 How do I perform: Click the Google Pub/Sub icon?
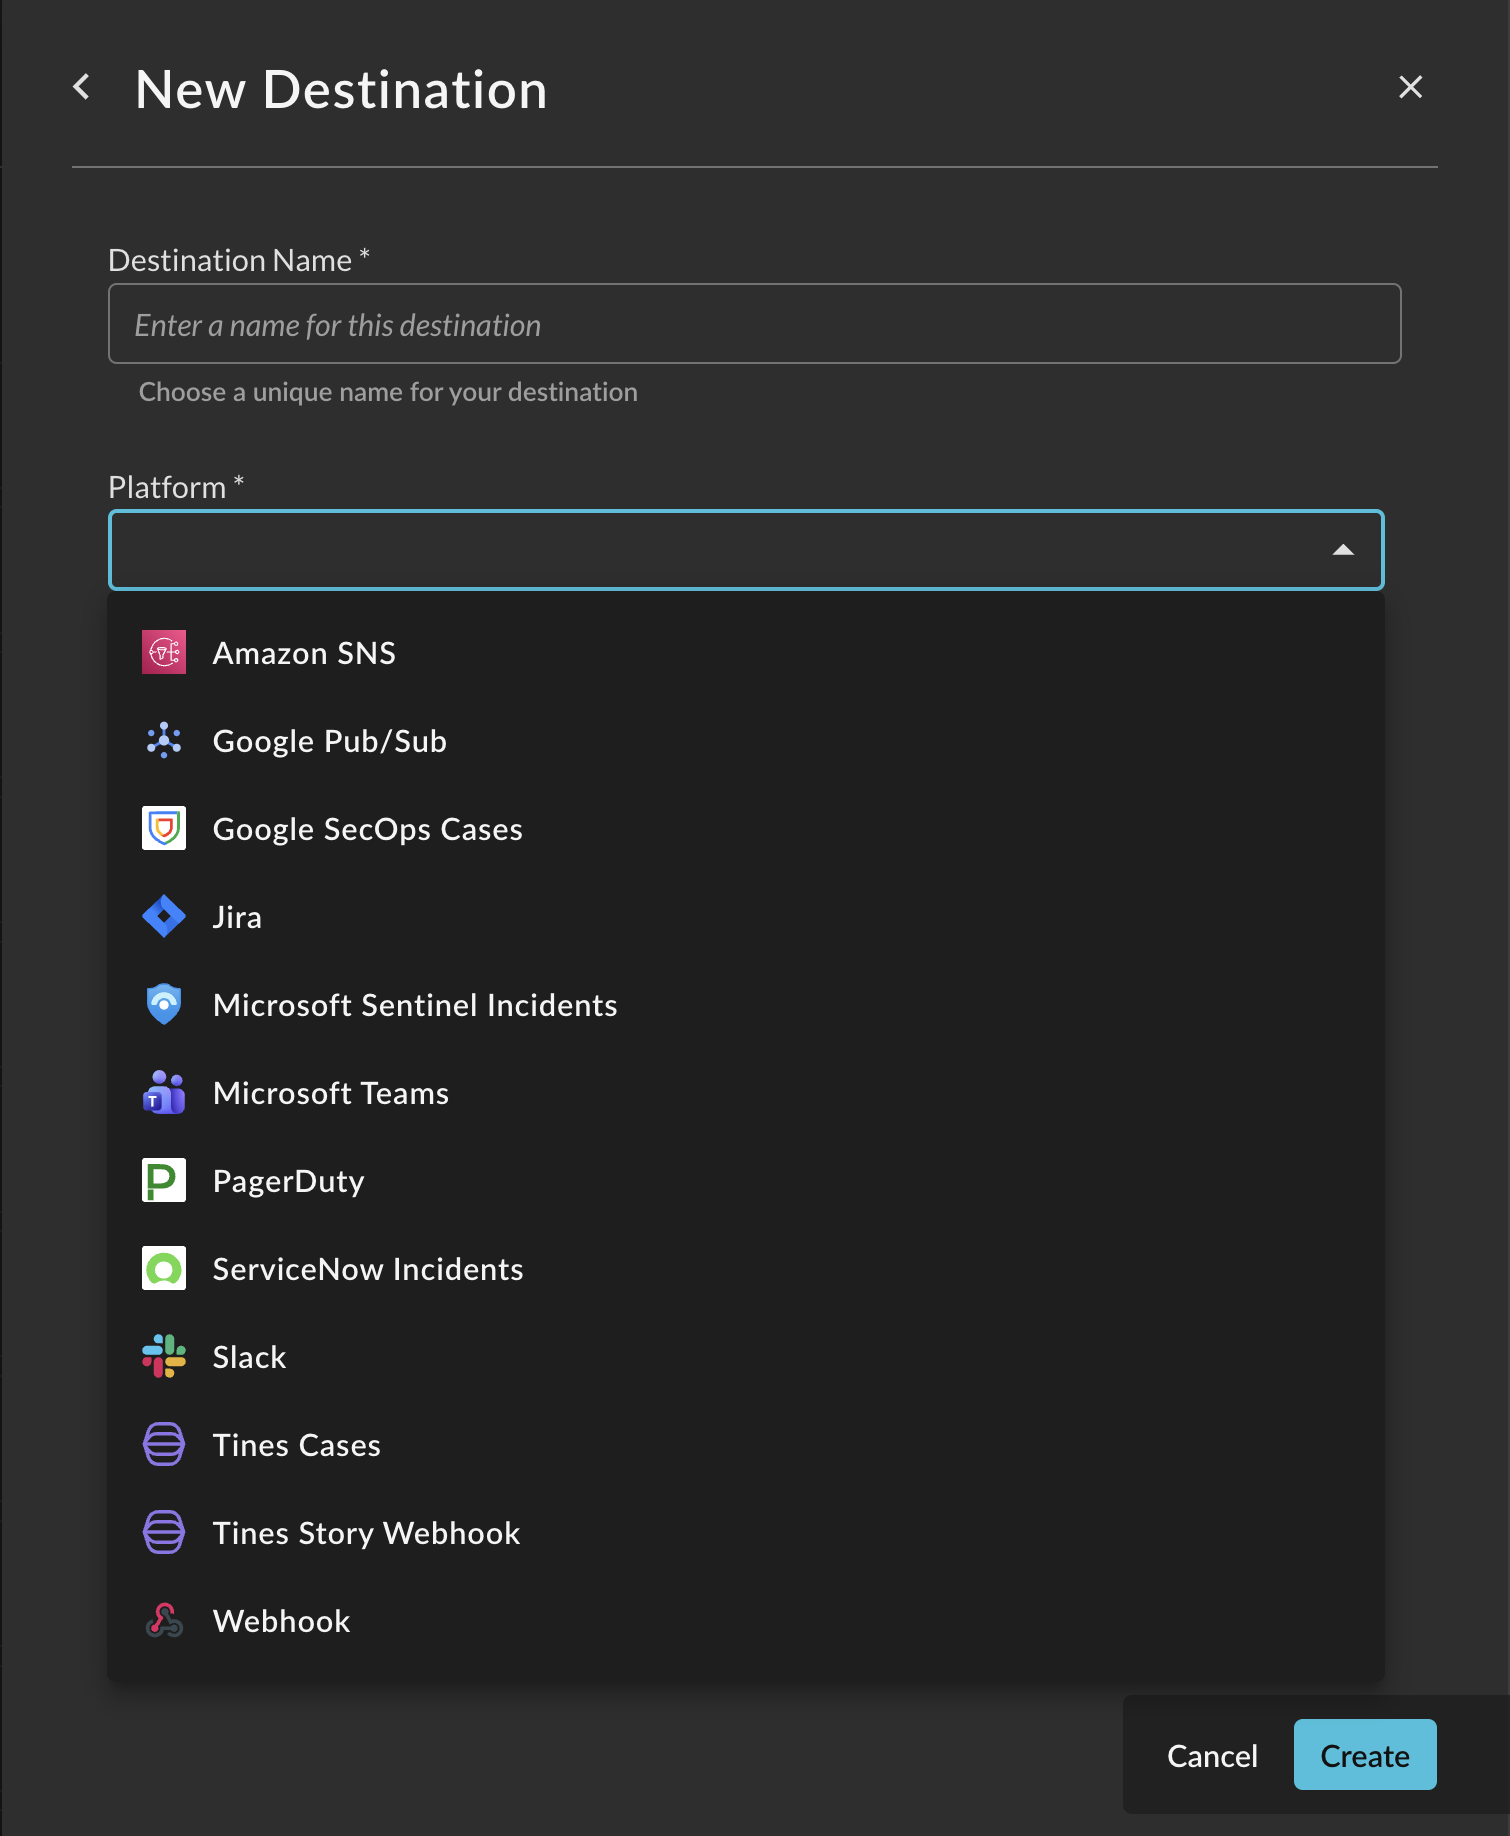coord(164,741)
